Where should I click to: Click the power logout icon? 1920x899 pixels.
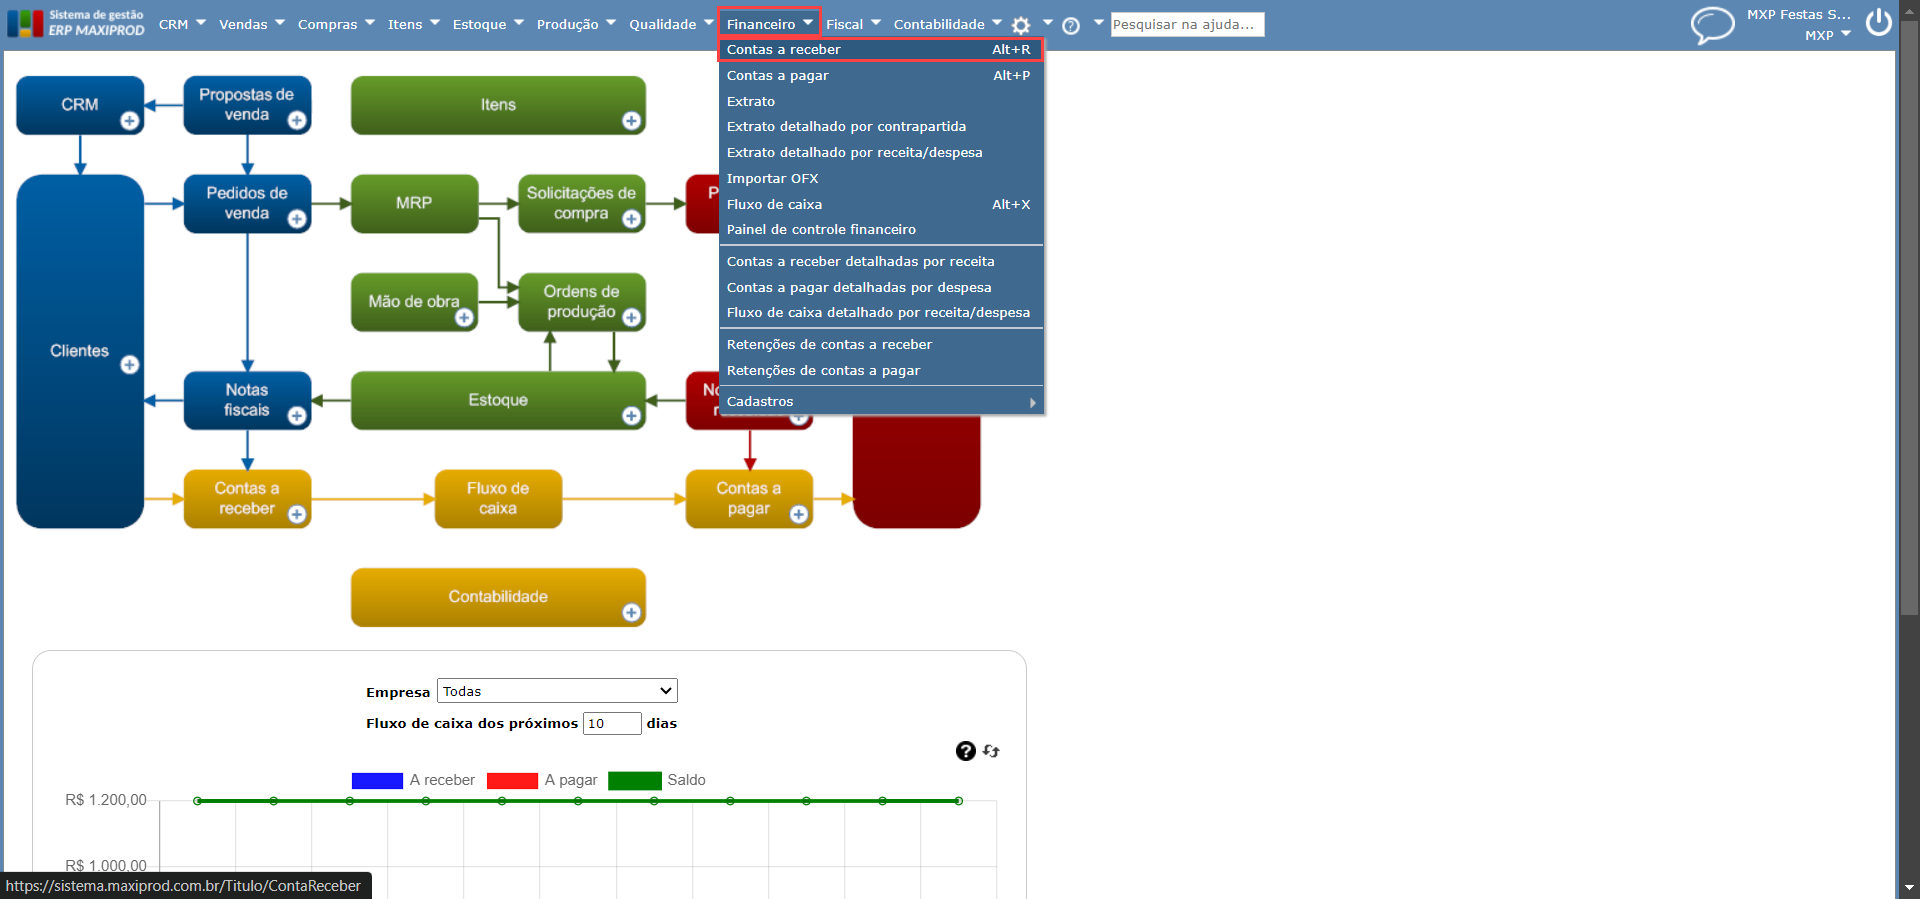tap(1879, 22)
